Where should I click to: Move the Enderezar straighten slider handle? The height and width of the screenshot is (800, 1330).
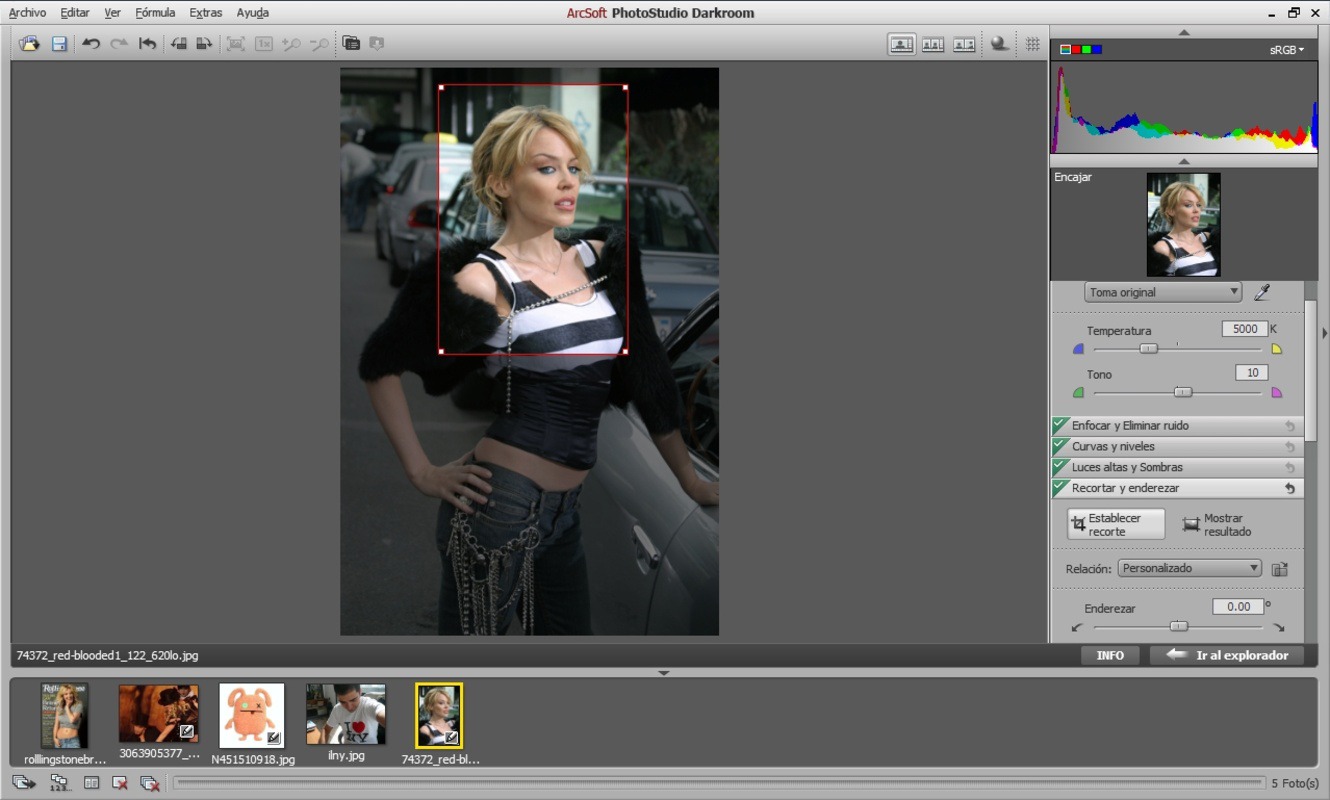pos(1179,627)
